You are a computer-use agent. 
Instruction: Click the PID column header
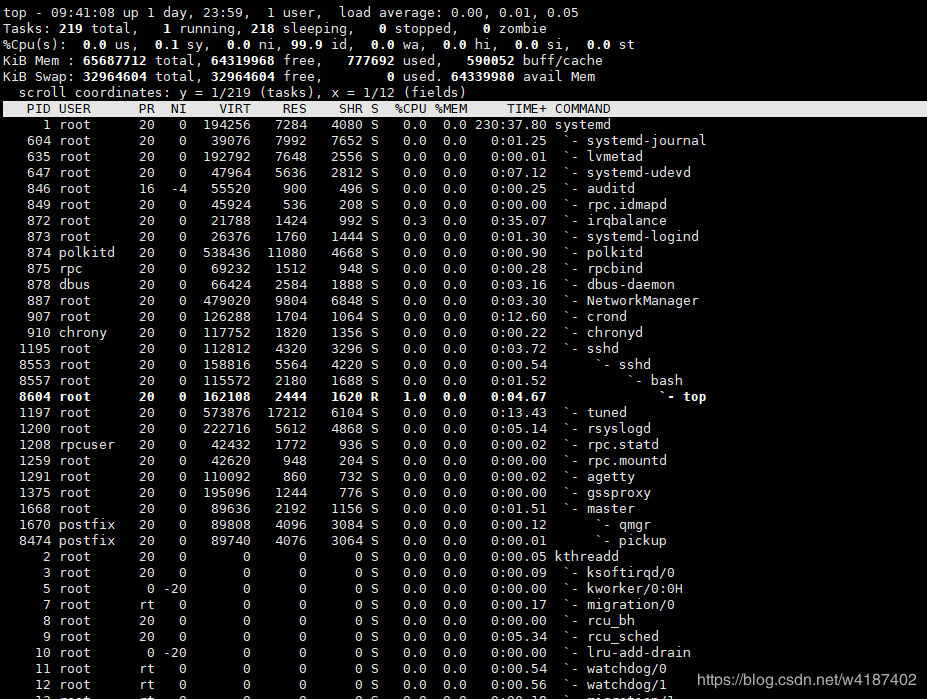pos(38,109)
